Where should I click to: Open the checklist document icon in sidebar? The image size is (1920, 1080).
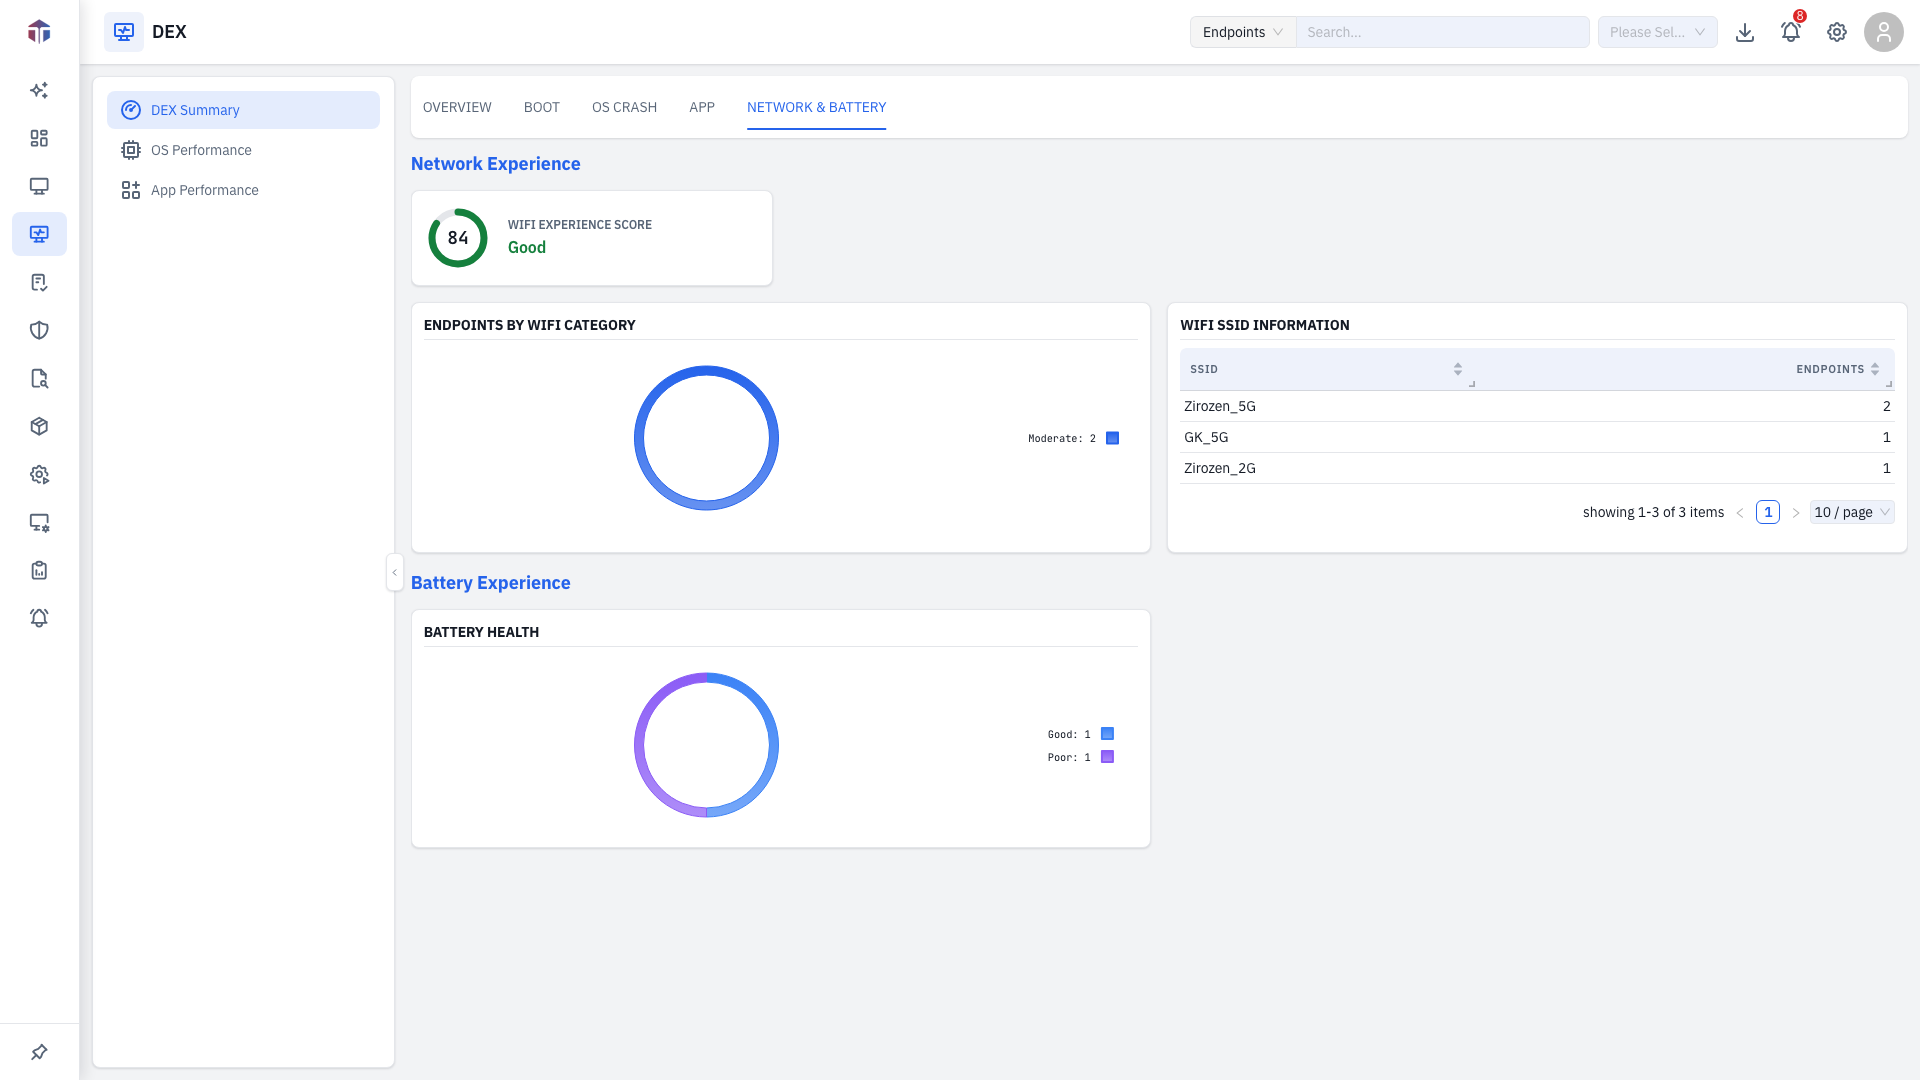[39, 282]
